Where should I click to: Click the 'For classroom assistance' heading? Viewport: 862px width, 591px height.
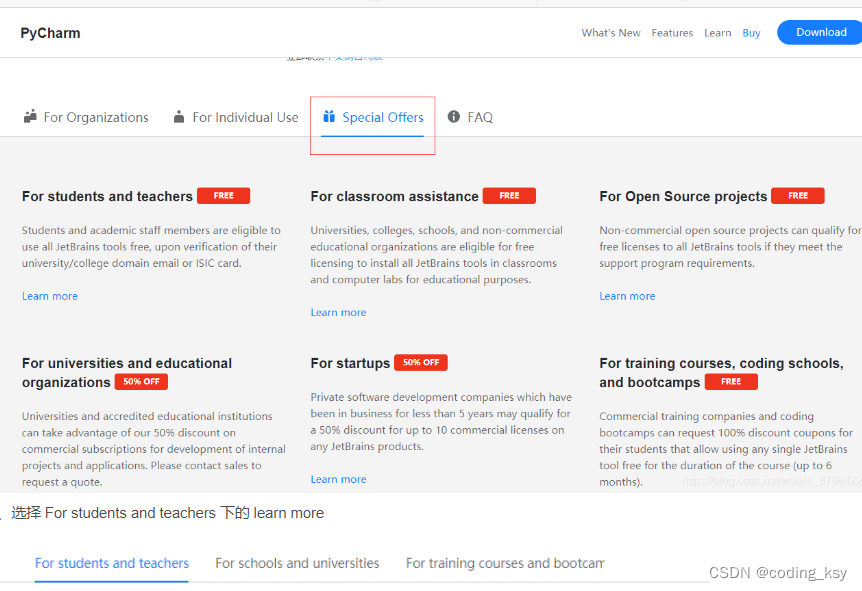click(394, 196)
